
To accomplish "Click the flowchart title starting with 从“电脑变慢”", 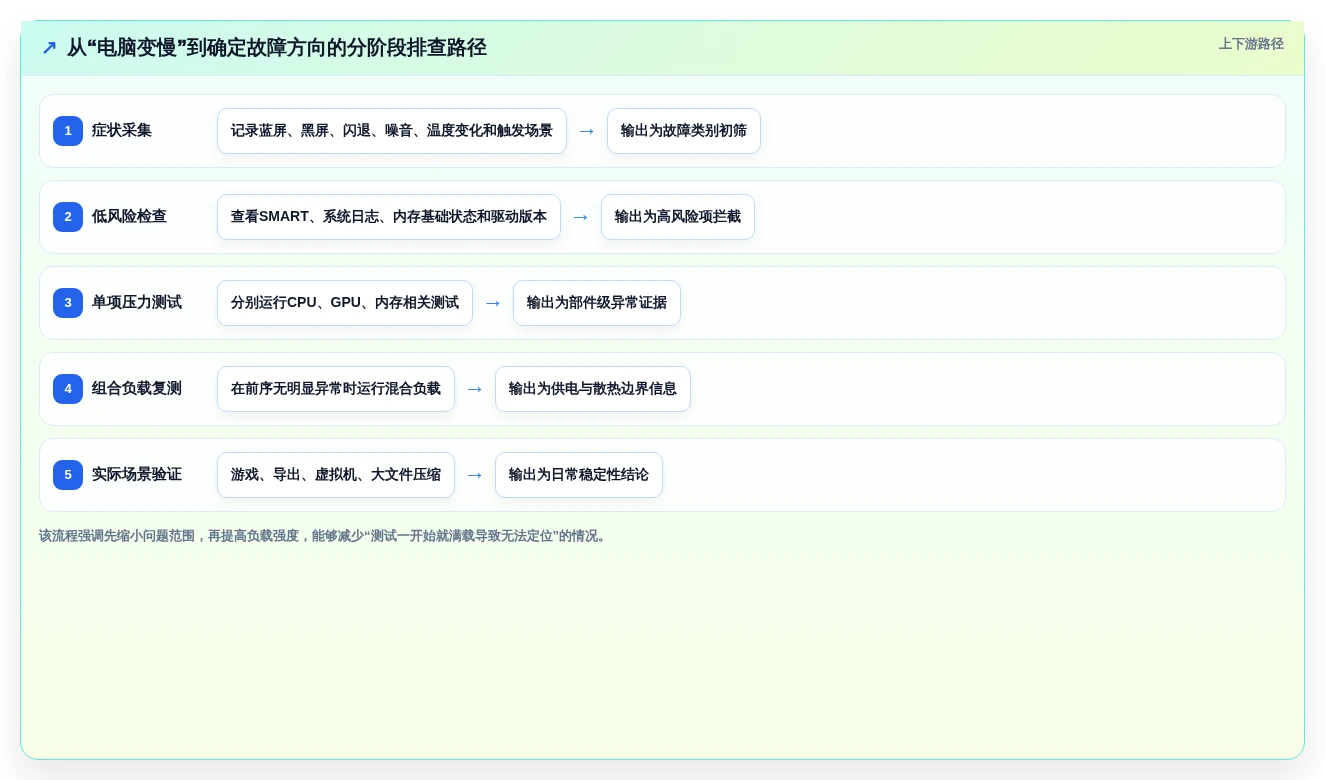I will click(x=277, y=48).
